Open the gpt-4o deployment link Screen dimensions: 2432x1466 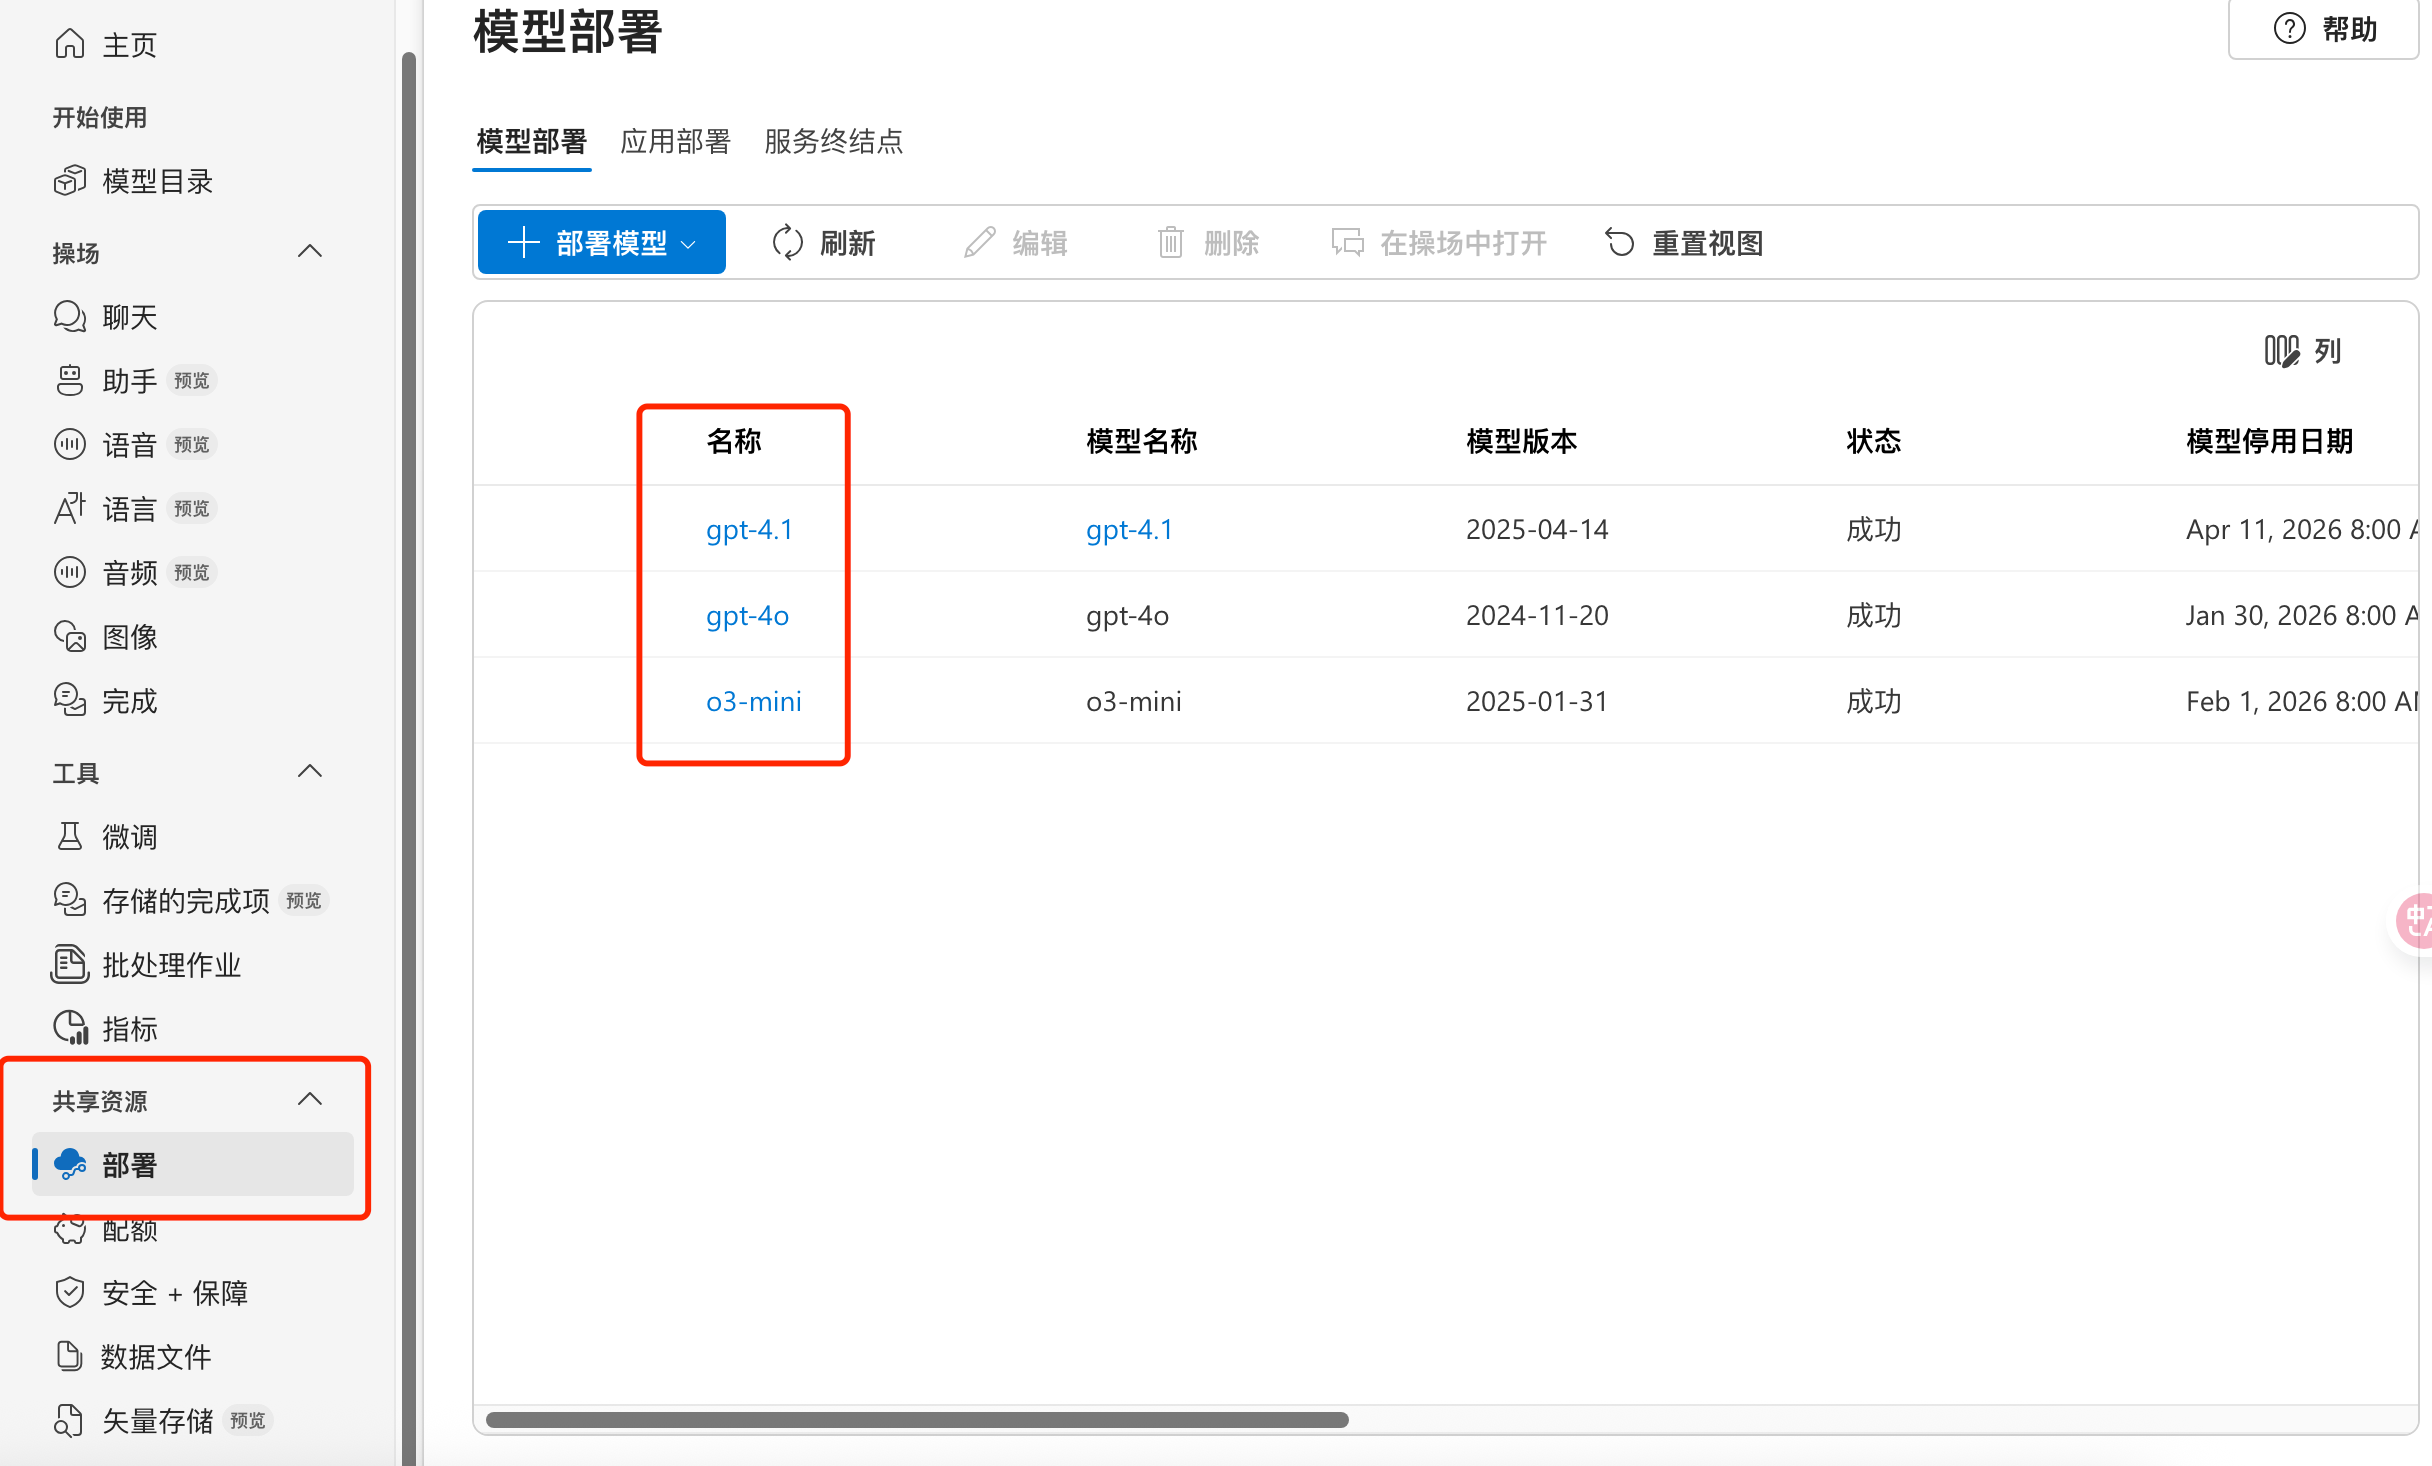coord(747,616)
